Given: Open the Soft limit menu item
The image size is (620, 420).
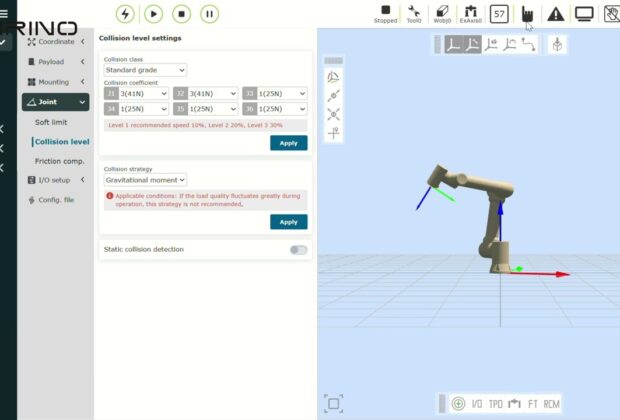Looking at the screenshot, I should tap(51, 122).
